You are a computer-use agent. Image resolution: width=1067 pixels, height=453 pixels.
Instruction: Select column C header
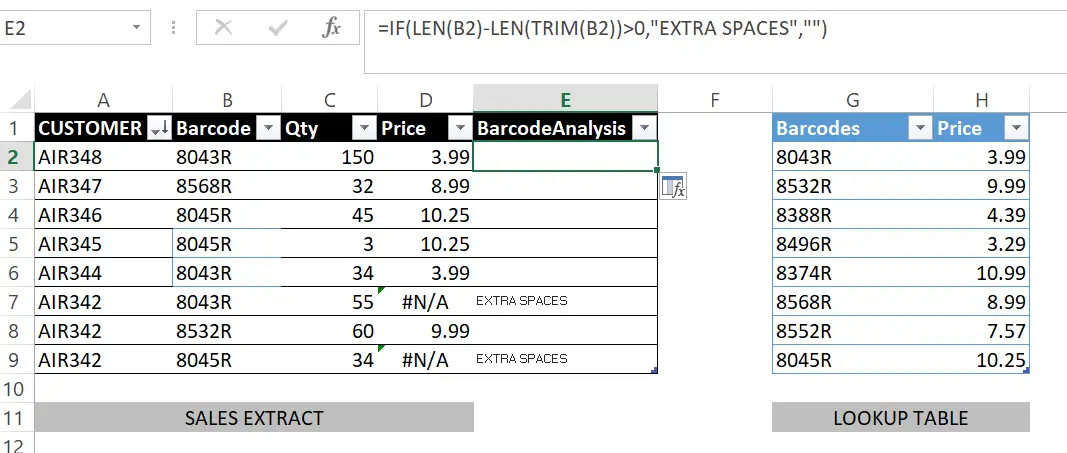click(329, 100)
